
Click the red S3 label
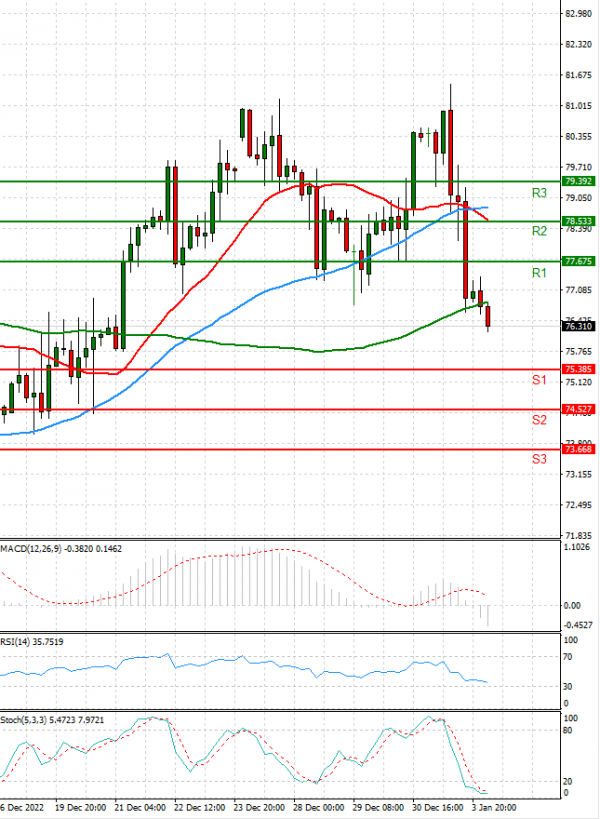point(539,459)
